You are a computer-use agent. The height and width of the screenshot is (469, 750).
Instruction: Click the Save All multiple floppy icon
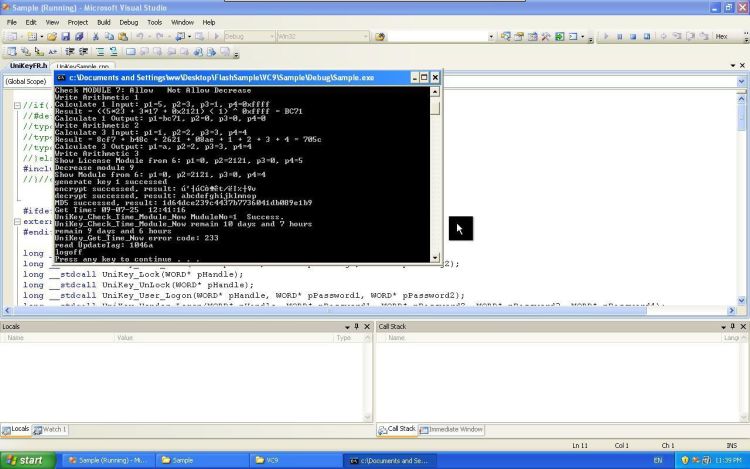point(79,36)
